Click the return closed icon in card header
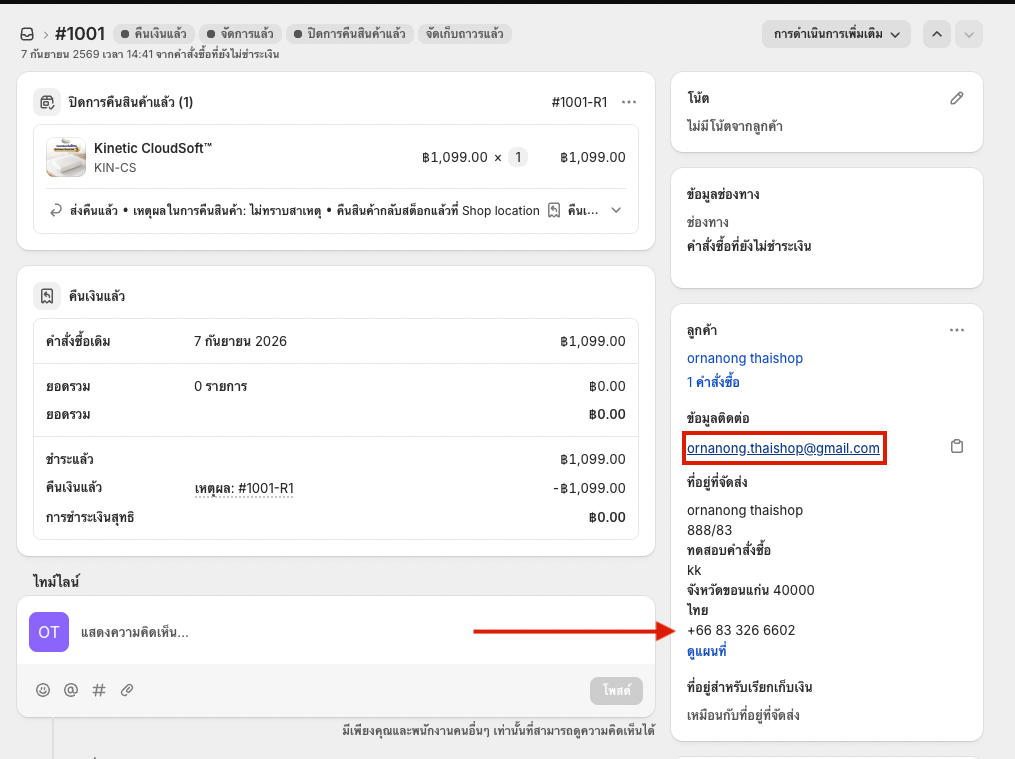 point(47,102)
